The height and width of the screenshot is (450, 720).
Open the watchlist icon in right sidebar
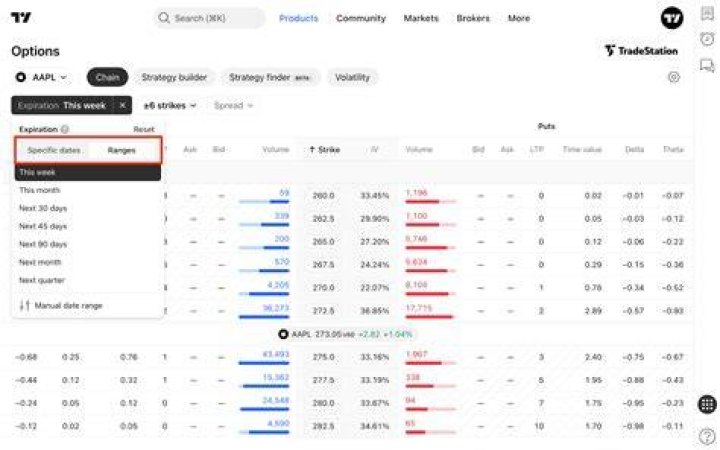707,13
